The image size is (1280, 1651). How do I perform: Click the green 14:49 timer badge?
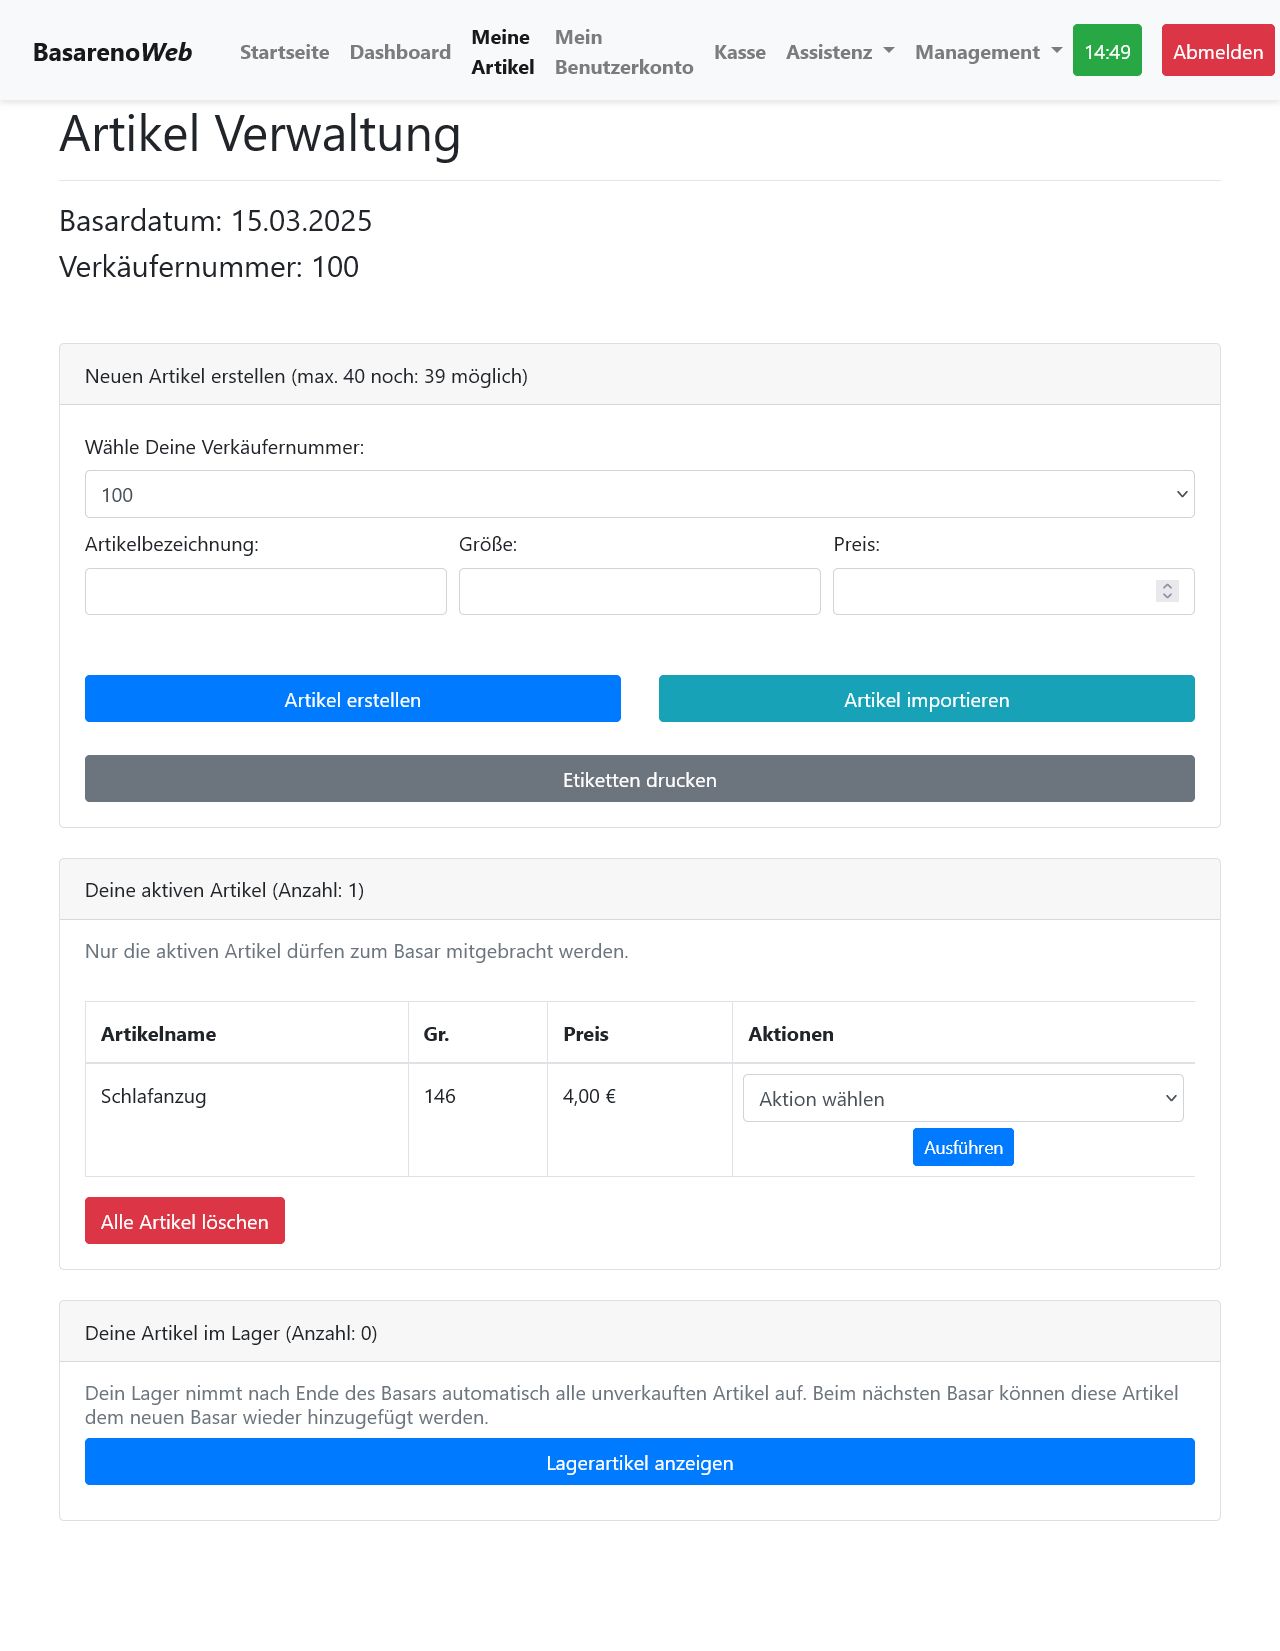coord(1107,51)
